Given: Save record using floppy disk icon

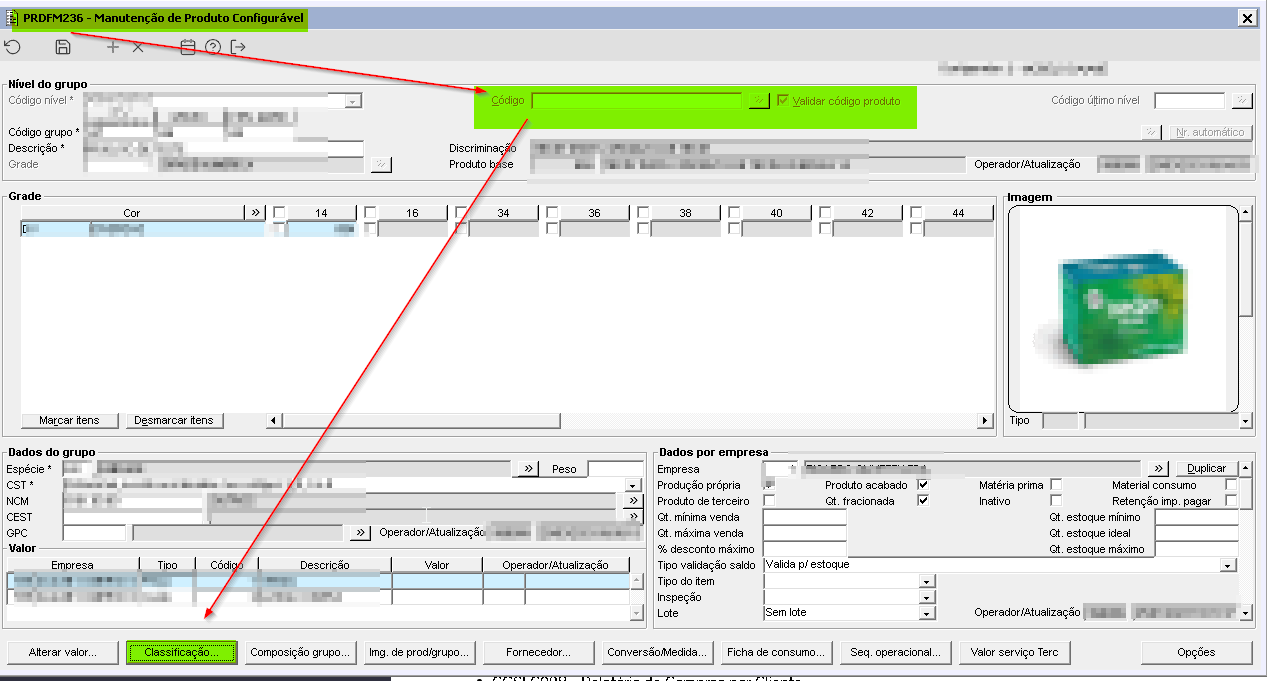Looking at the screenshot, I should (x=63, y=47).
